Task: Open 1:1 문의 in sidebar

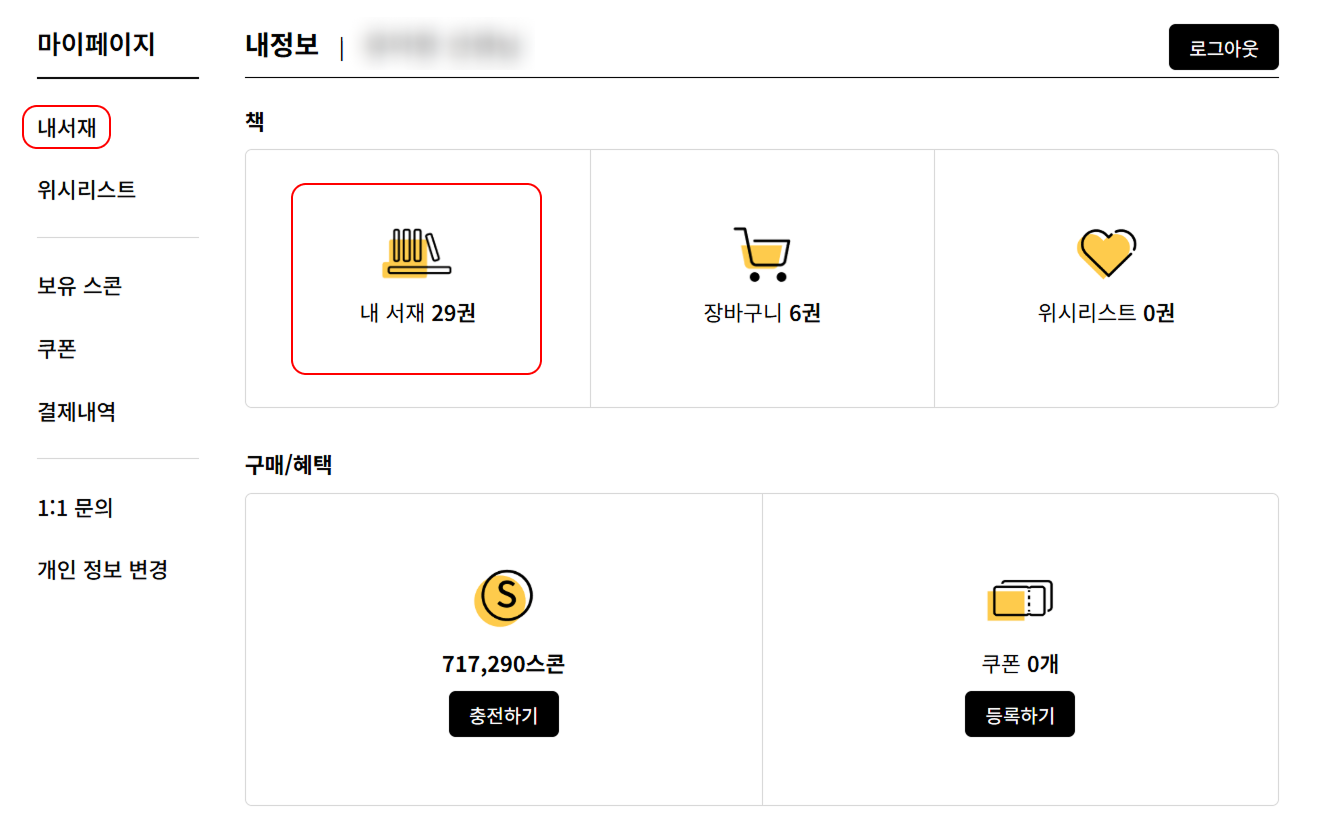Action: 75,508
